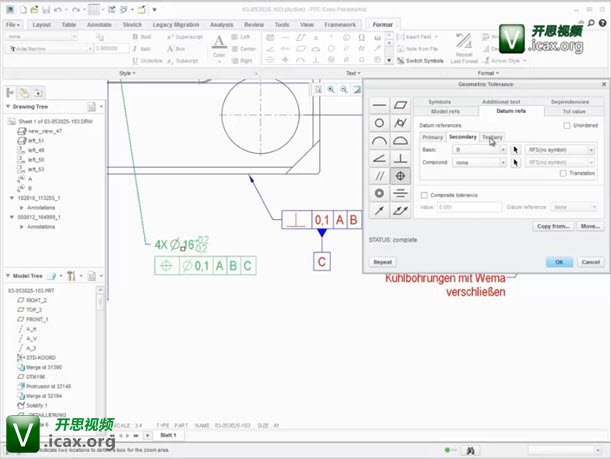Pick the Circularity tolerance symbol
Viewport: 611px width, 459px height.
pyautogui.click(x=379, y=122)
